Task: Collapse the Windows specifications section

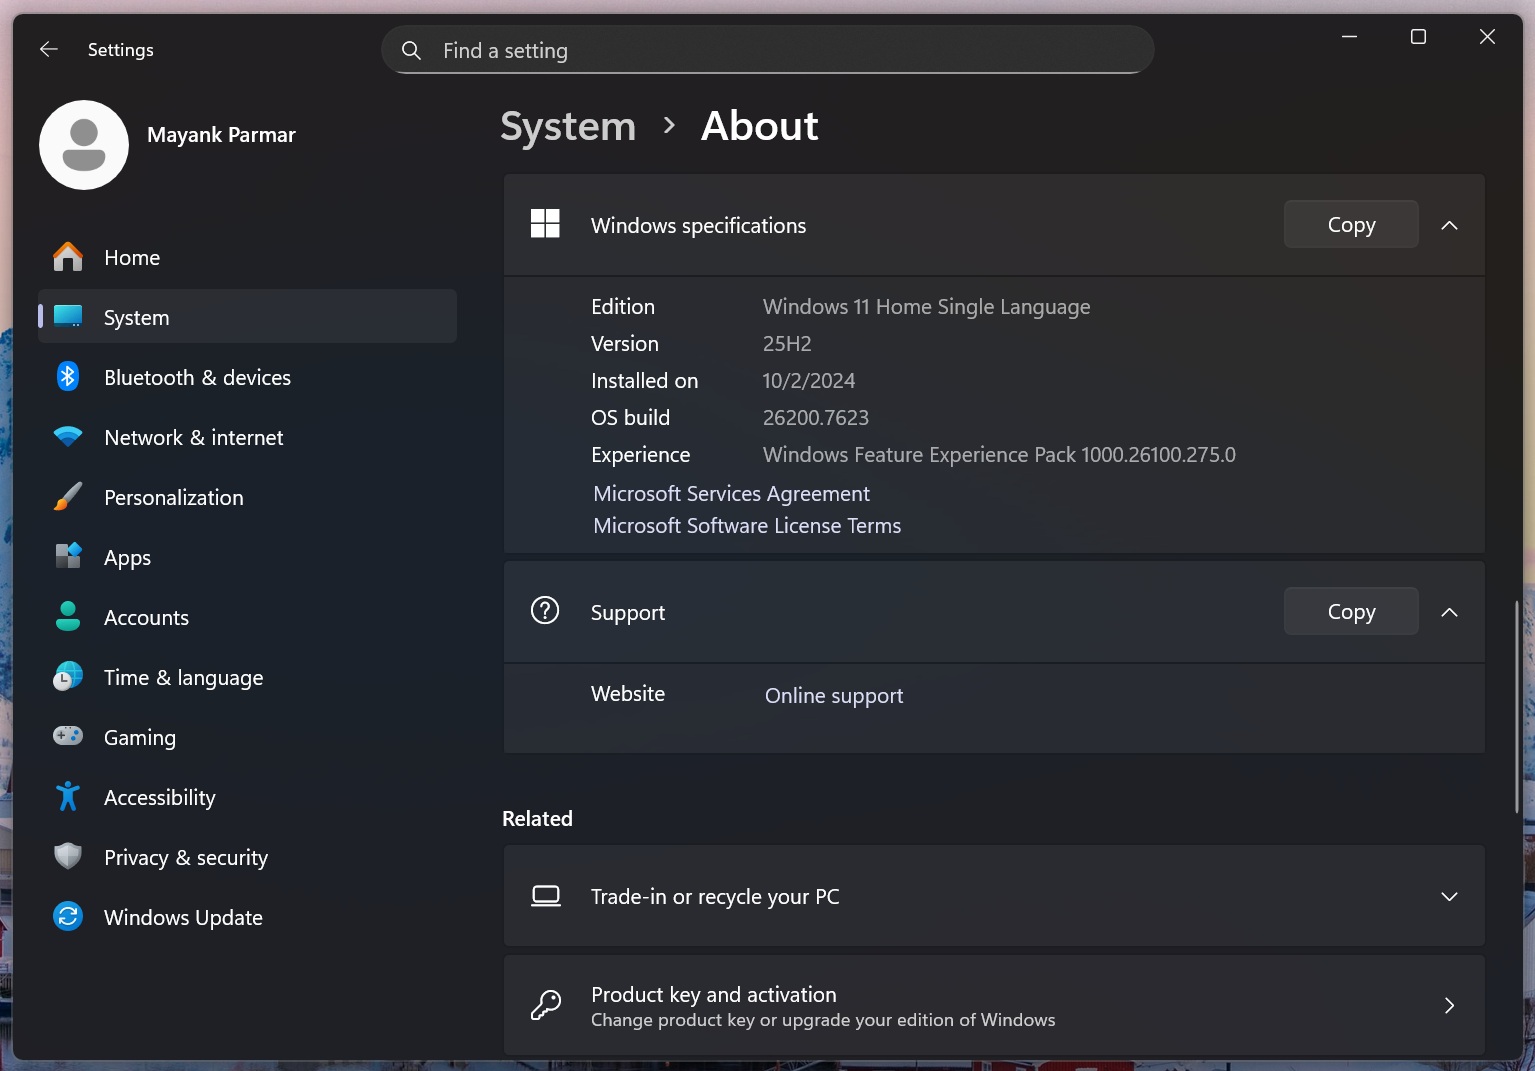Action: click(1449, 225)
